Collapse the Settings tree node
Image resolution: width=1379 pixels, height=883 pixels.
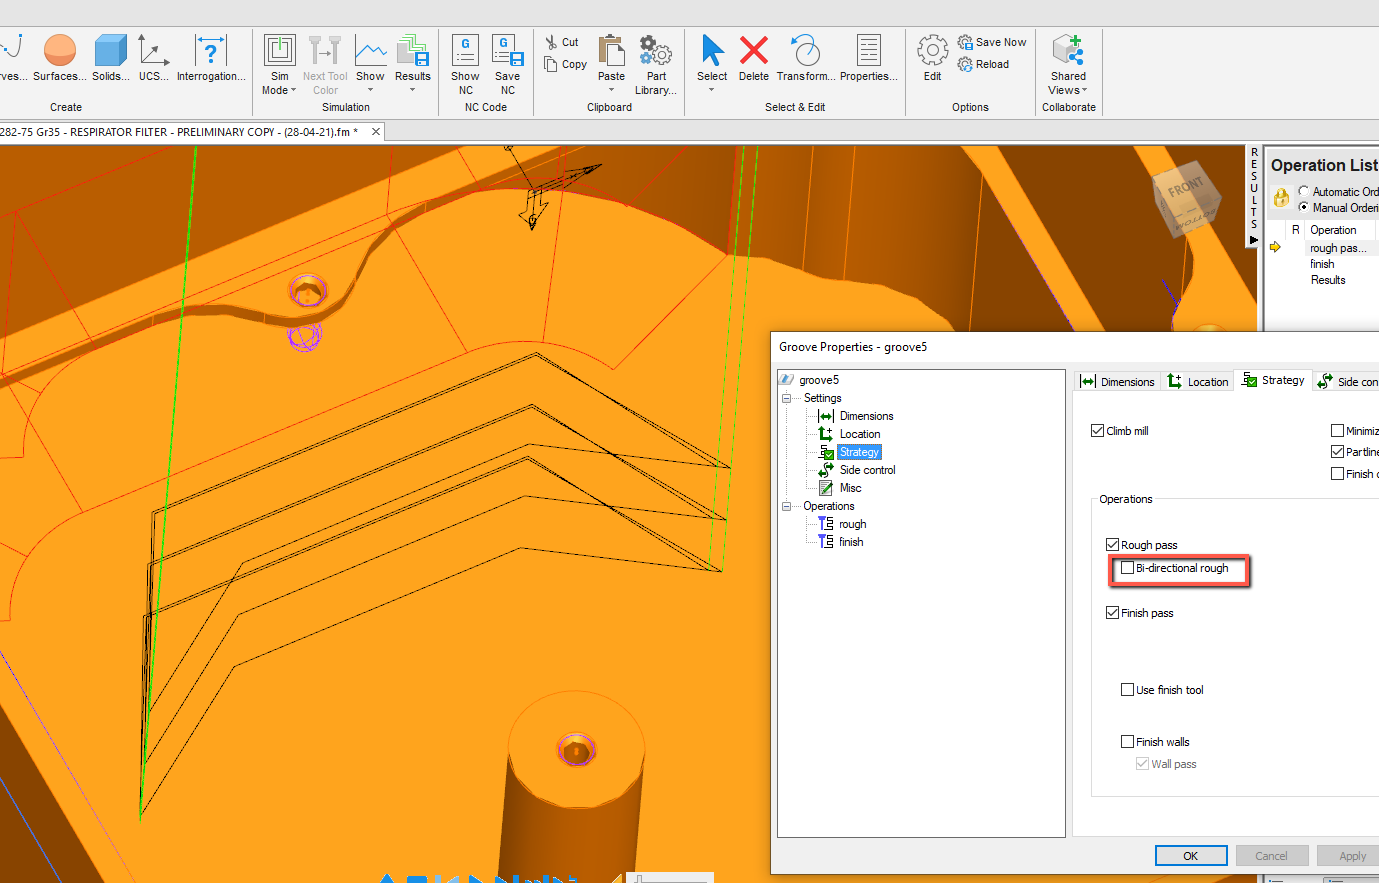tap(787, 398)
